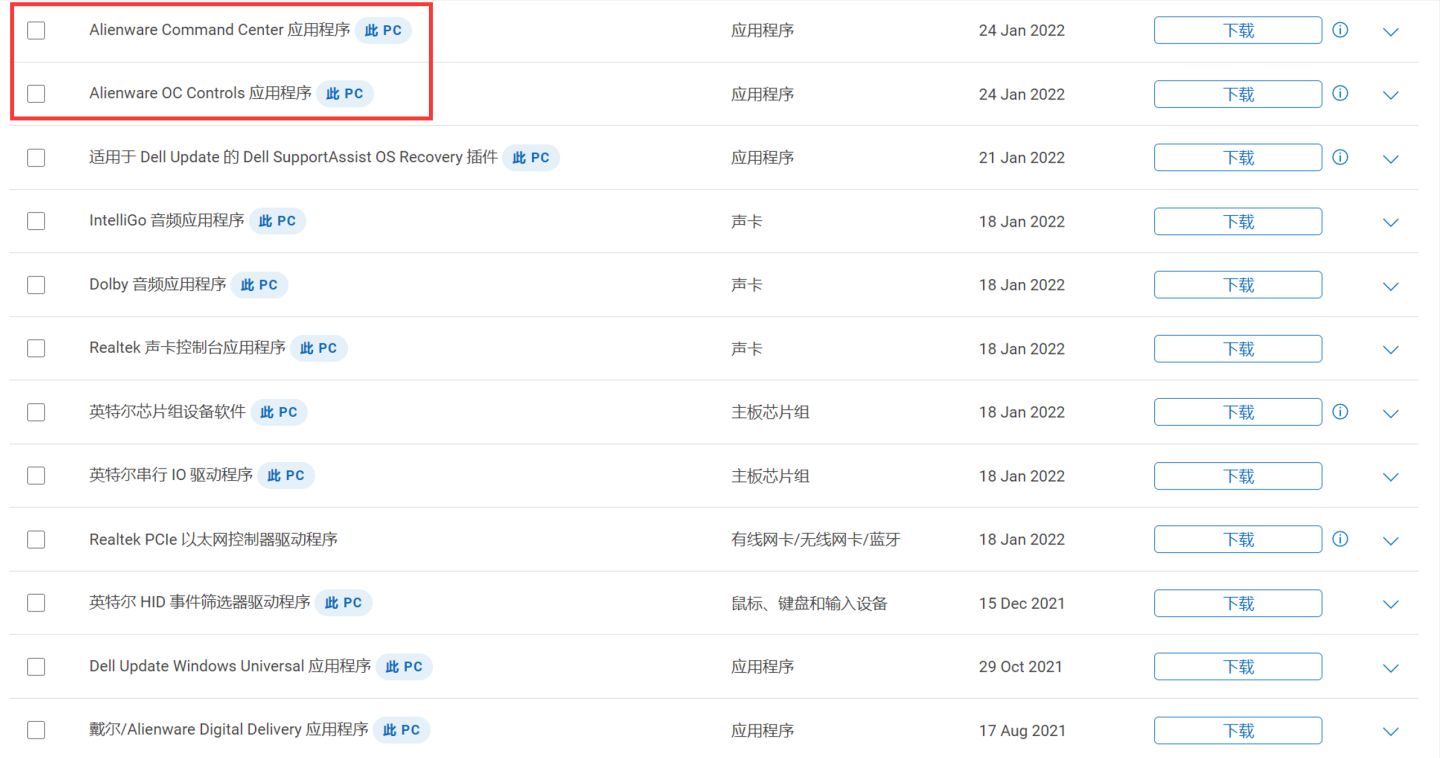The image size is (1440, 758).
Task: Check the checkbox for 适用于 Dell Update 的插件
Action: point(36,157)
